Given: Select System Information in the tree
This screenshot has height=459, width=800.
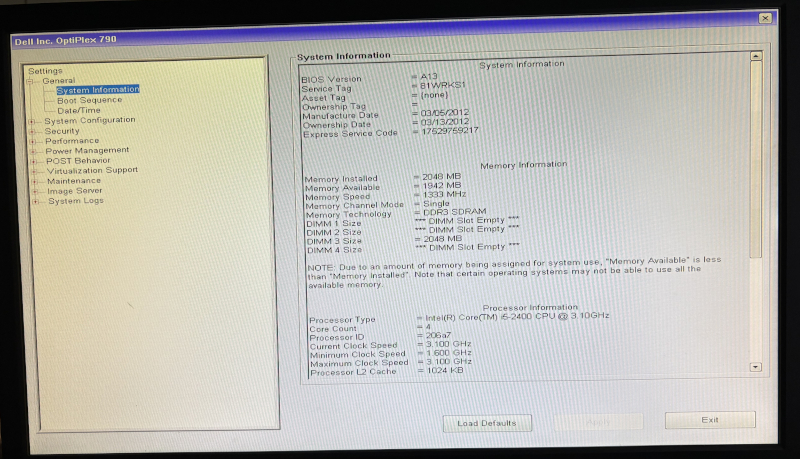Looking at the screenshot, I should pos(97,90).
